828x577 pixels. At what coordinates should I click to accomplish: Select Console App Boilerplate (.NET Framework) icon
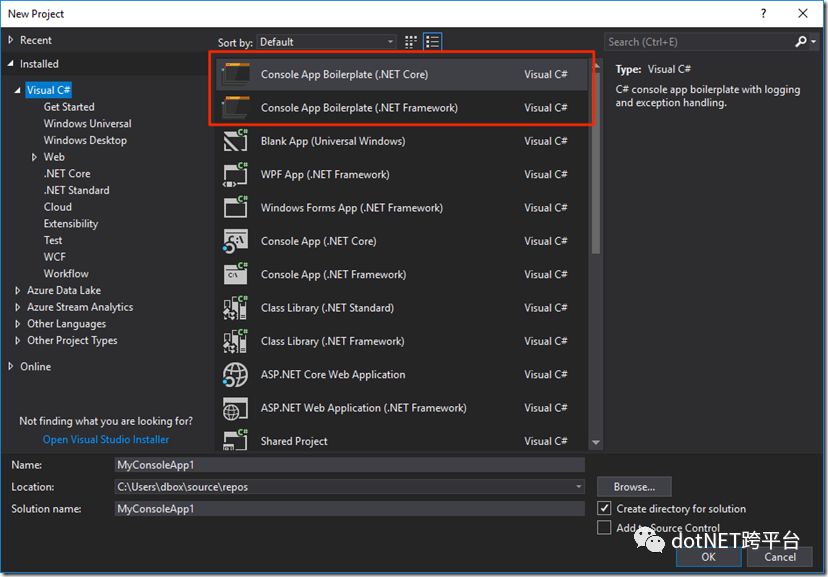coord(236,107)
